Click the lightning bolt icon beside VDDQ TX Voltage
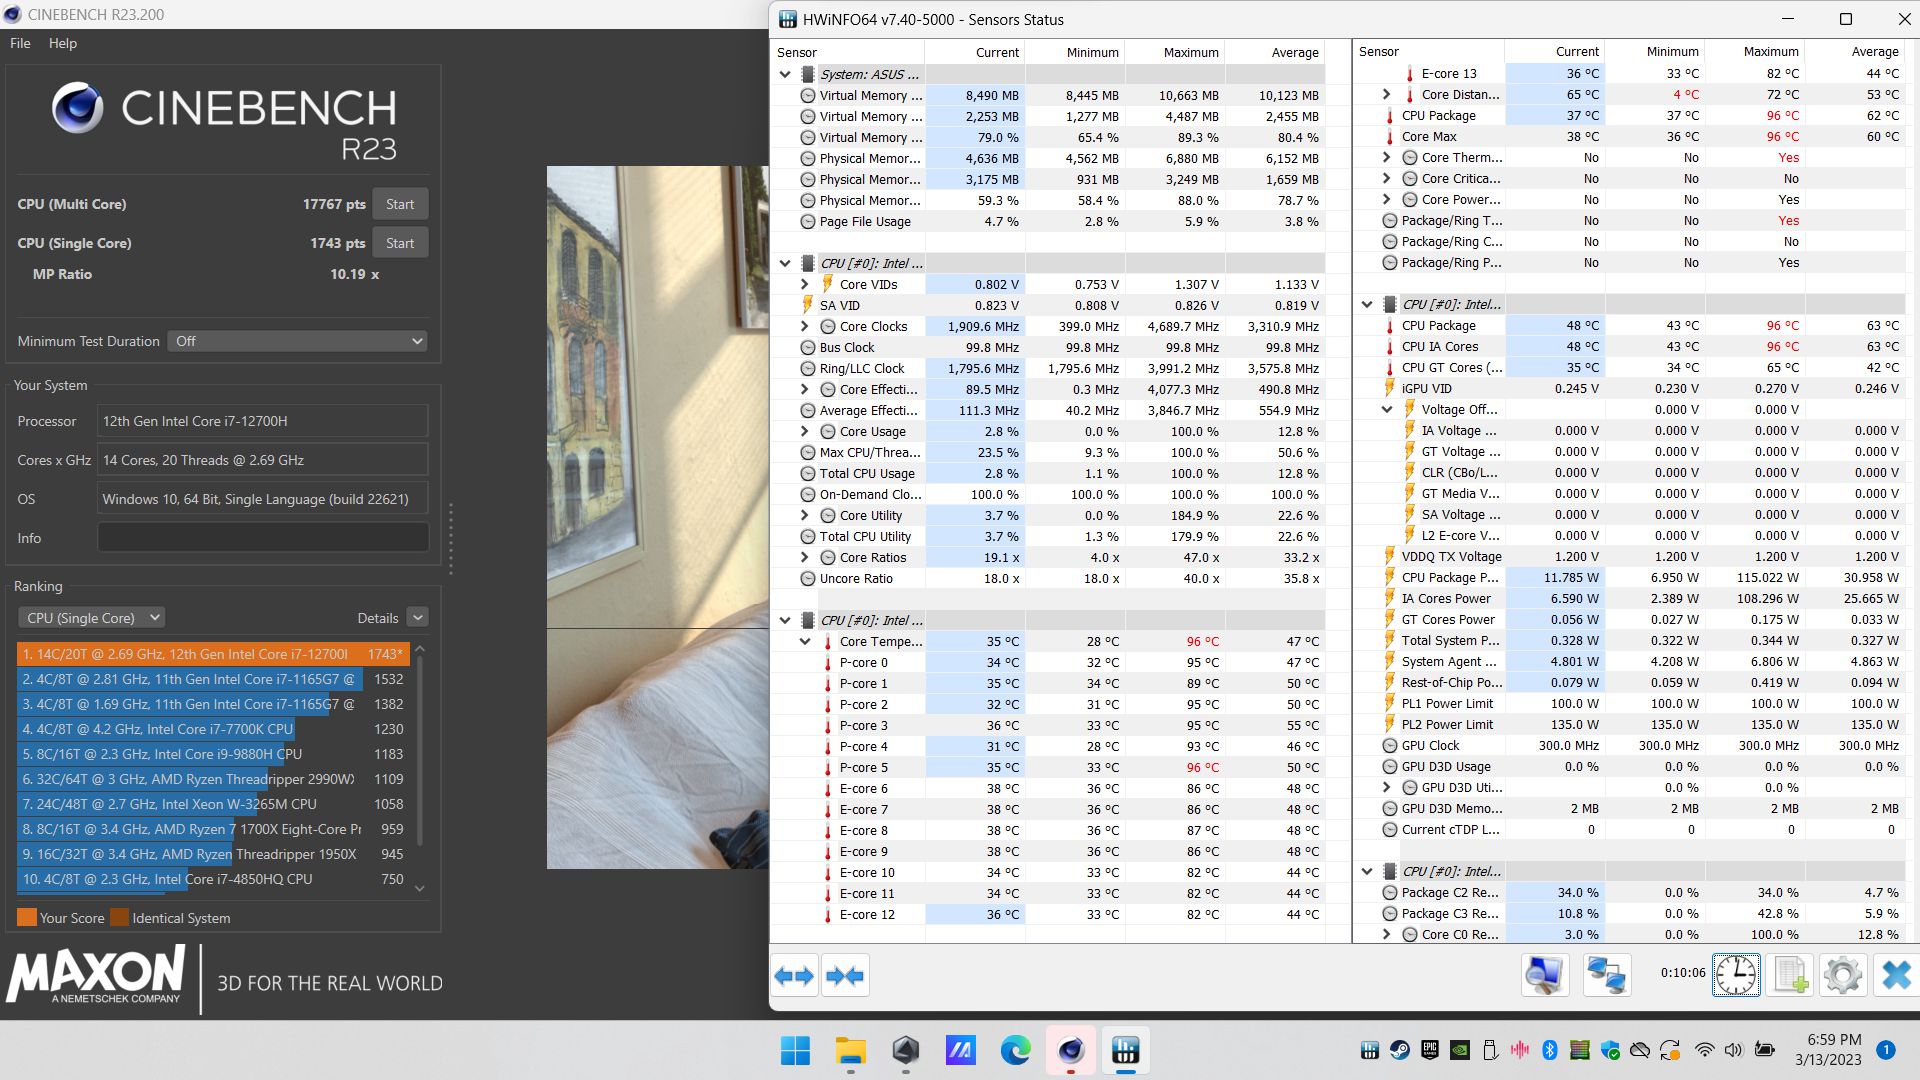 (1388, 556)
